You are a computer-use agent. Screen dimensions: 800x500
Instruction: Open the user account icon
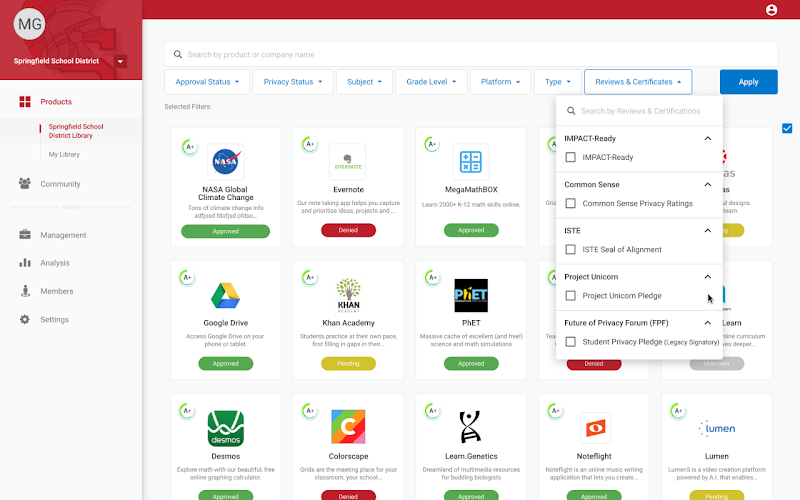pyautogui.click(x=771, y=10)
